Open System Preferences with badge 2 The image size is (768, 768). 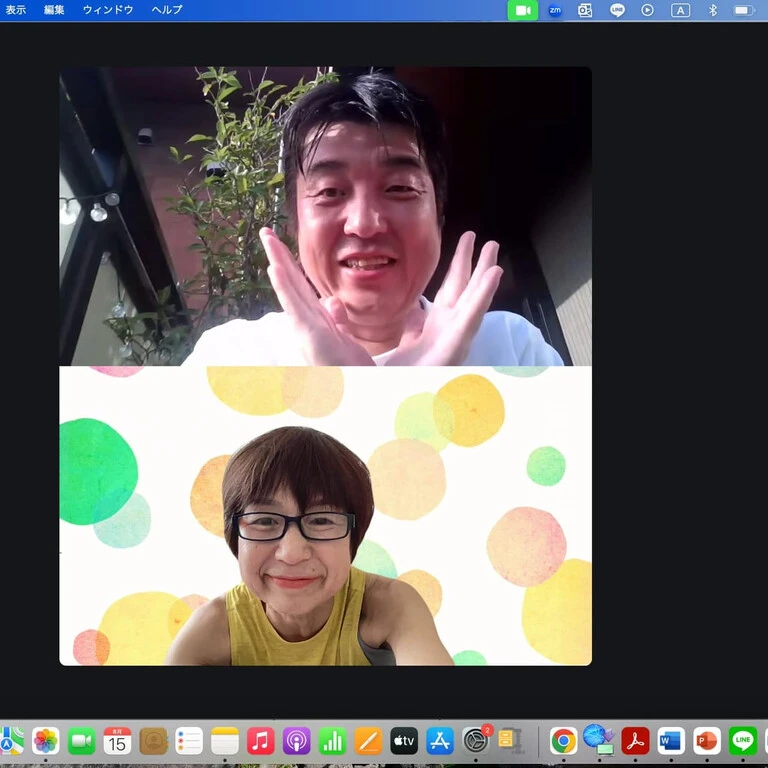pos(476,741)
